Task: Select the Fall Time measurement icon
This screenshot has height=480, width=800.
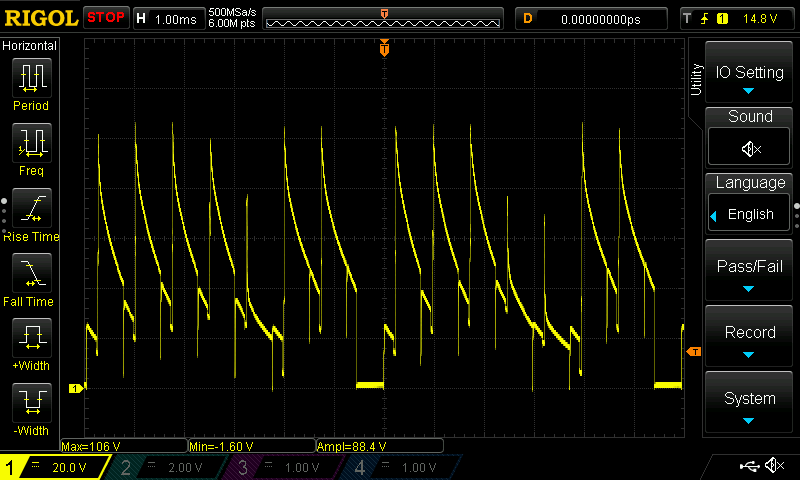Action: [x=32, y=273]
